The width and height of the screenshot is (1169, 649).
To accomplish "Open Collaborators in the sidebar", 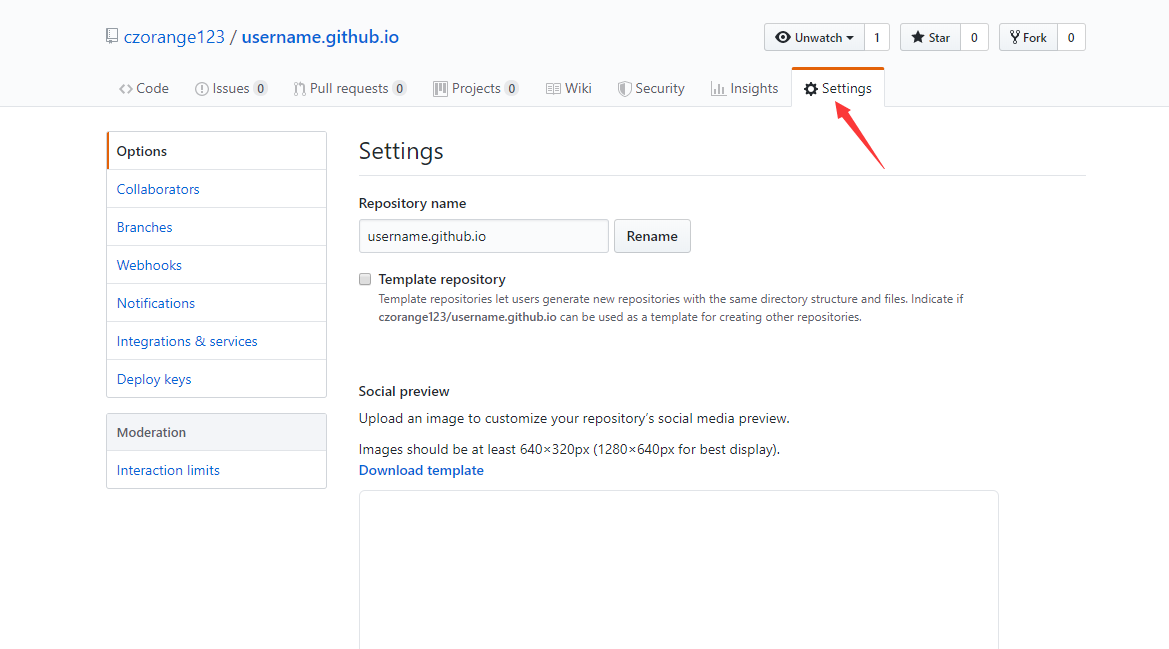I will pos(158,189).
